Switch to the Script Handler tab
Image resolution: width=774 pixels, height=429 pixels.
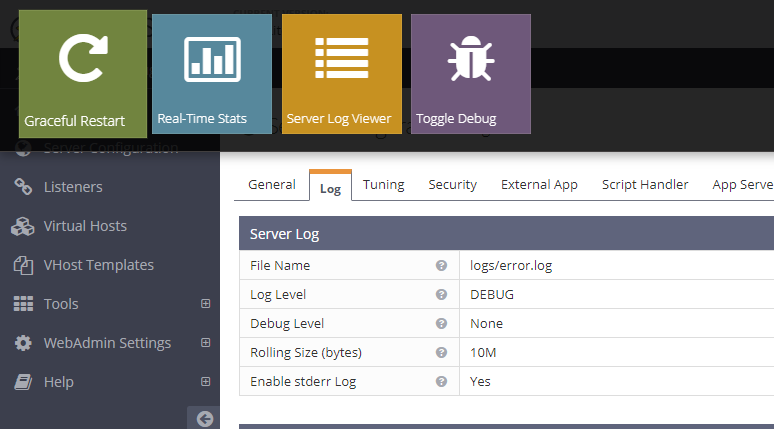pyautogui.click(x=645, y=185)
